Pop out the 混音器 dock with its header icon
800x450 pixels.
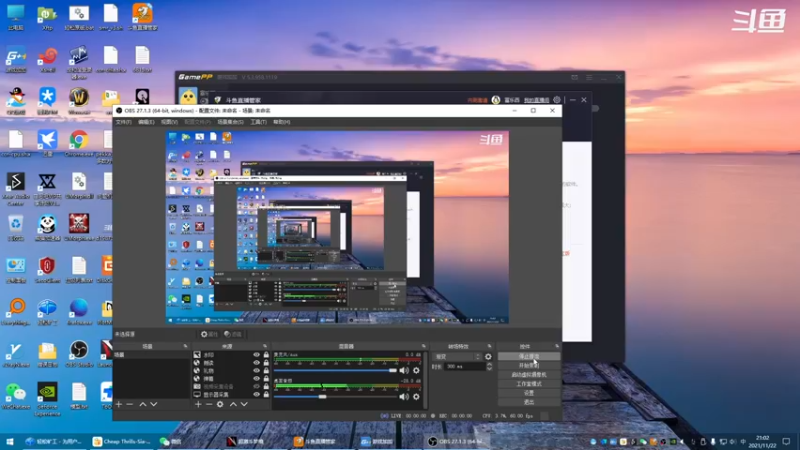[423, 346]
